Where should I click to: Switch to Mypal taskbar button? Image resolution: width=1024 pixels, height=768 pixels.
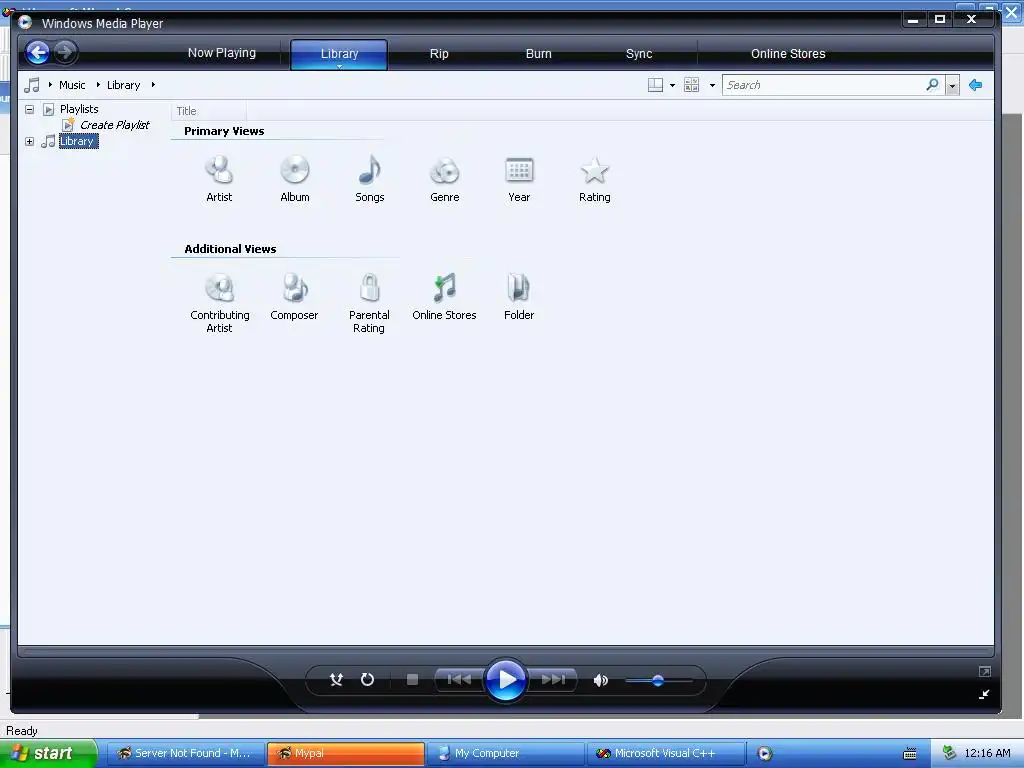tap(345, 753)
